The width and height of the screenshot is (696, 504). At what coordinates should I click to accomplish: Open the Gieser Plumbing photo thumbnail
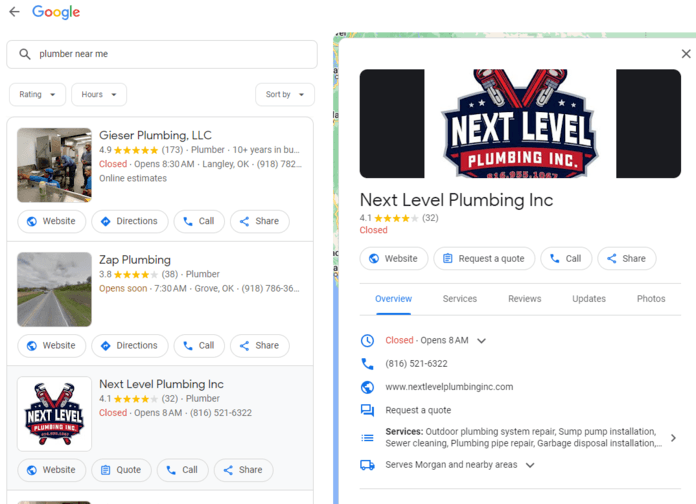click(55, 165)
